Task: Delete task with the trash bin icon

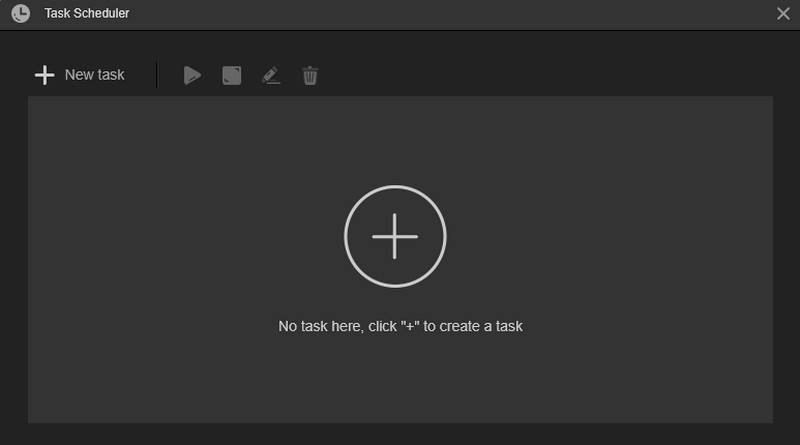Action: tap(310, 75)
